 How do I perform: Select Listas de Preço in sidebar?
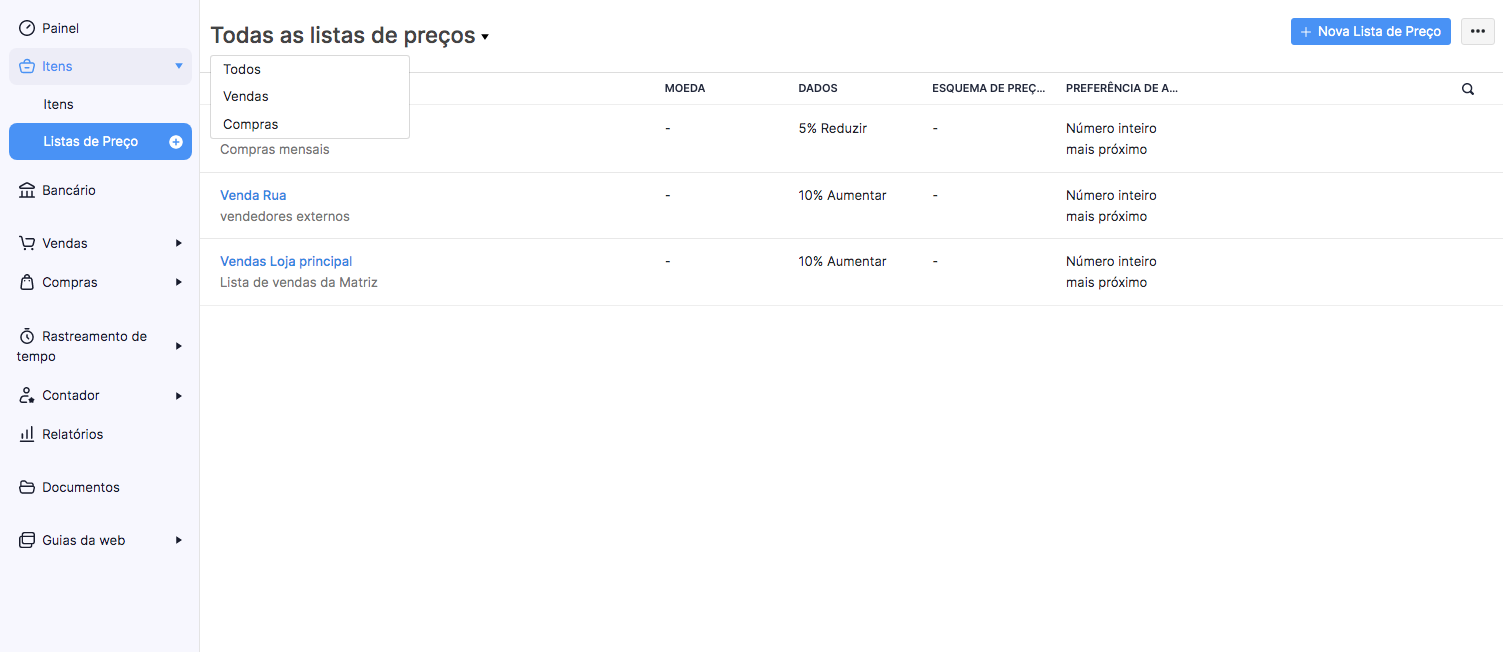(x=100, y=142)
